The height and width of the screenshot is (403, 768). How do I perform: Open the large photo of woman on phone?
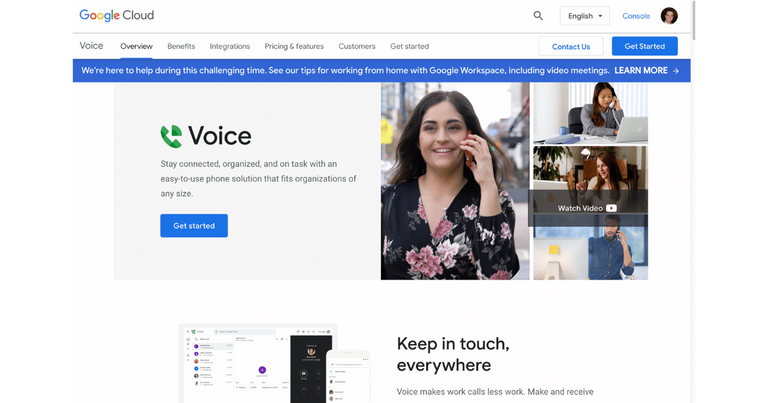455,181
